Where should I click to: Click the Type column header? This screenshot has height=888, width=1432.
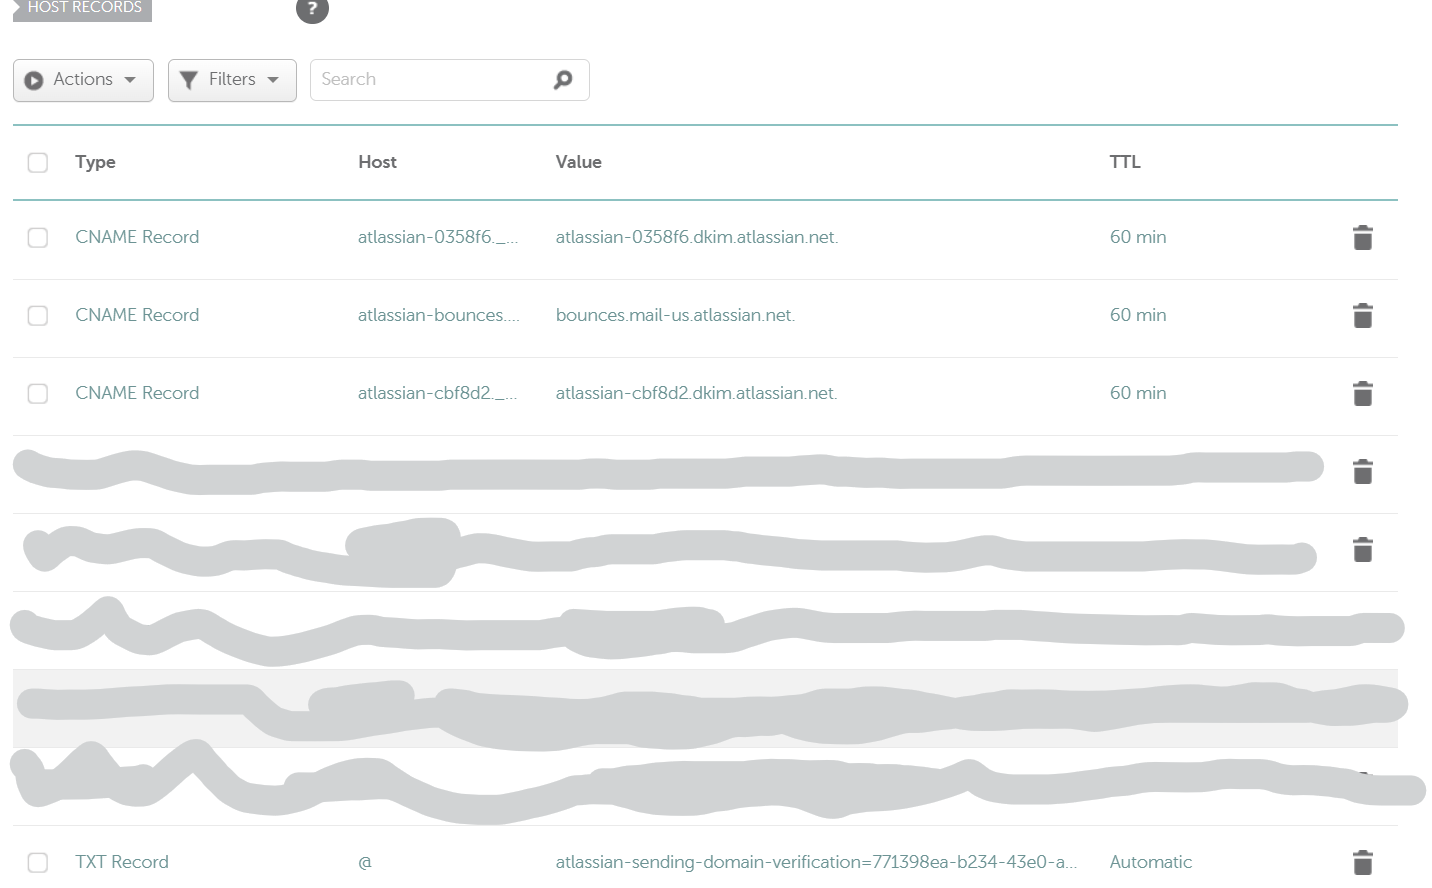tap(95, 162)
